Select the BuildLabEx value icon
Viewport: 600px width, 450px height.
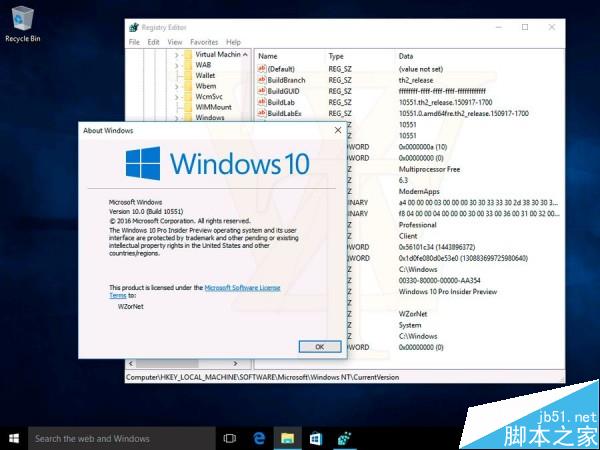[262, 113]
